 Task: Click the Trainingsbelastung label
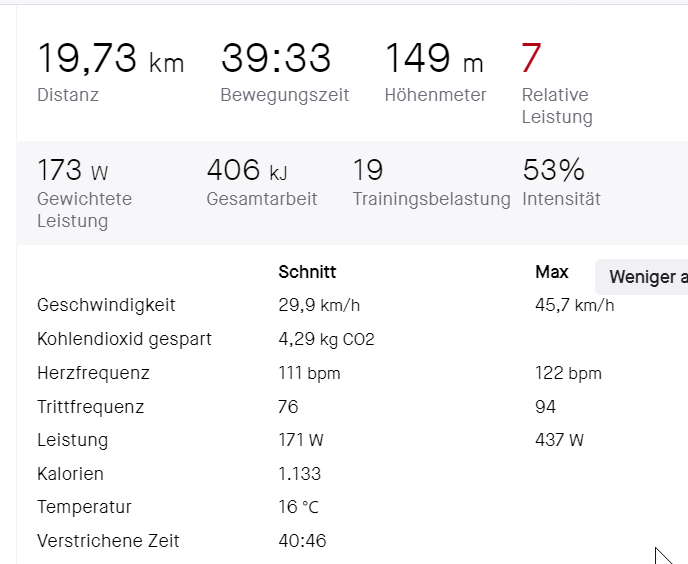coord(431,199)
